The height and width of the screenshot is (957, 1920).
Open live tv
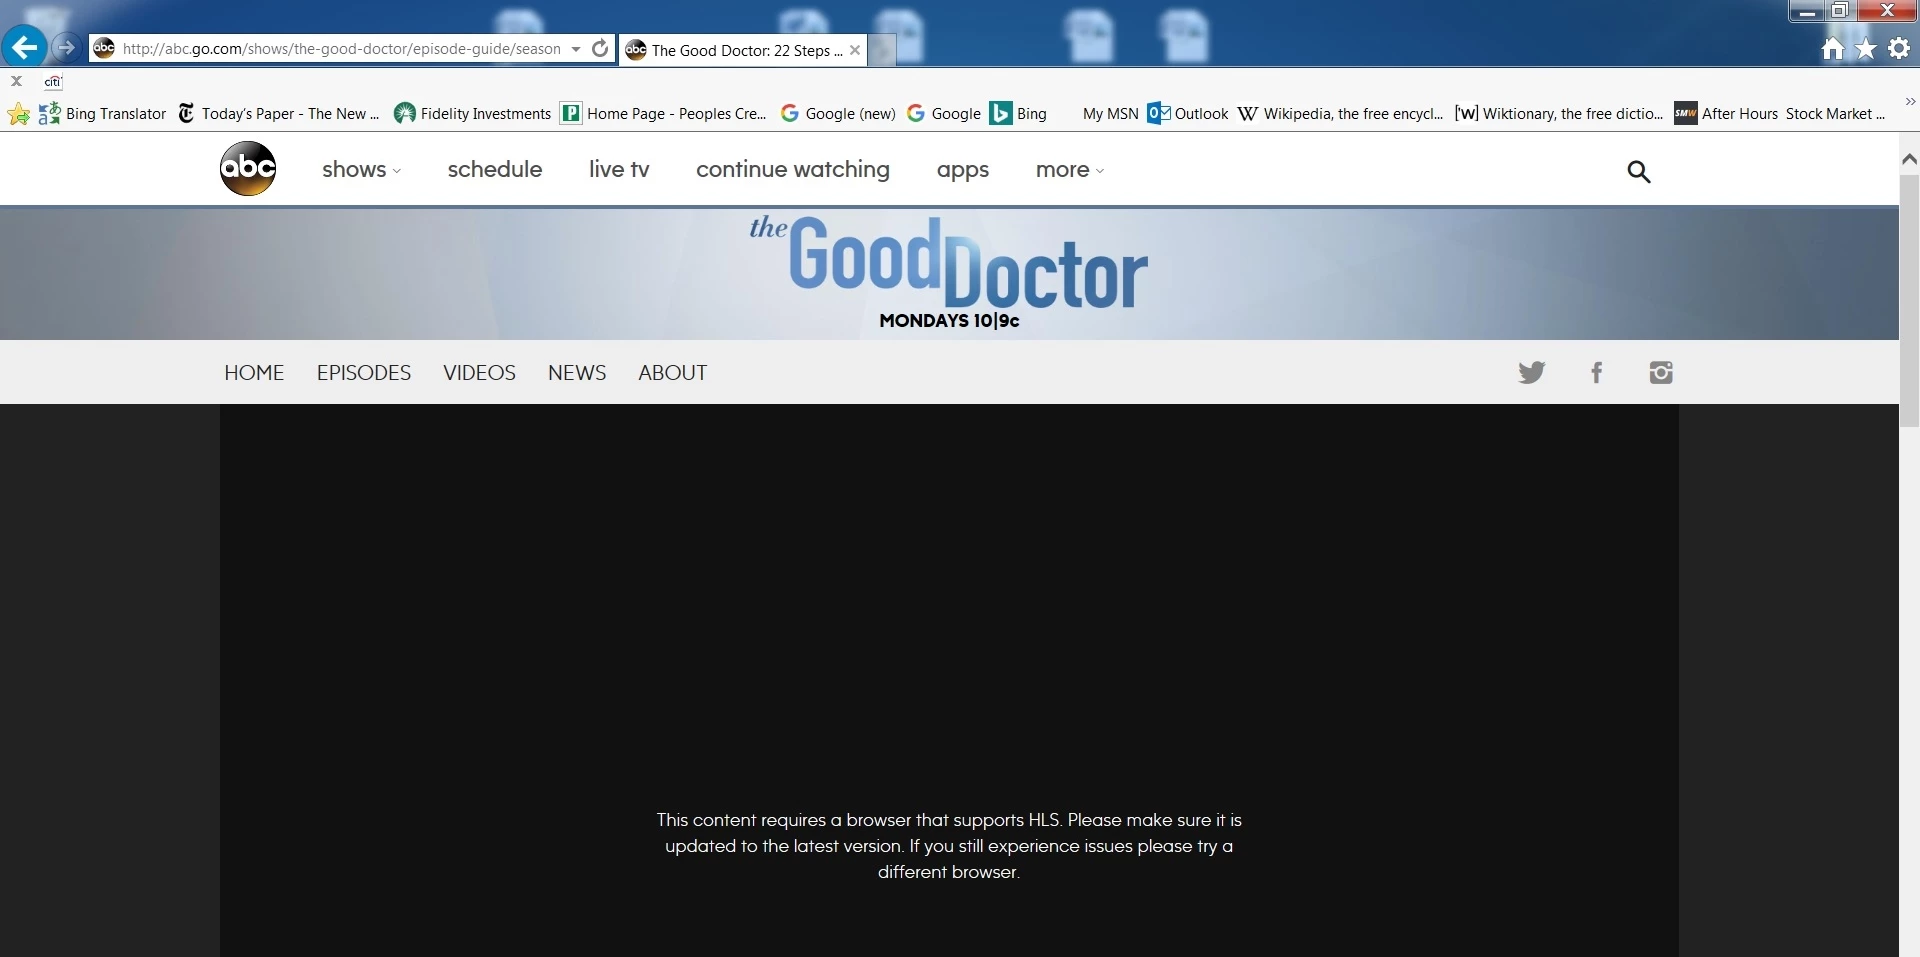click(619, 170)
